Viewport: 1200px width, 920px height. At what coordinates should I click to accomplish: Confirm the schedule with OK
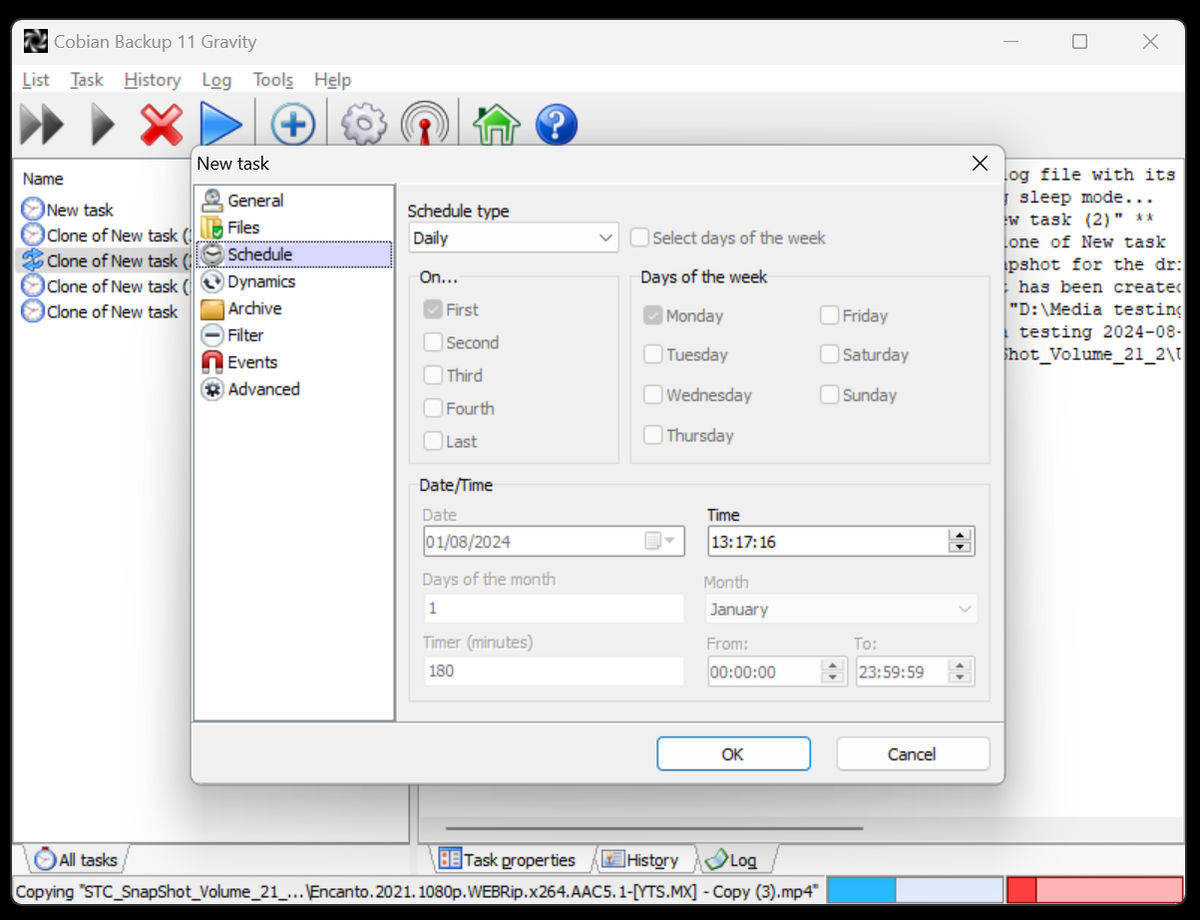[x=733, y=753]
